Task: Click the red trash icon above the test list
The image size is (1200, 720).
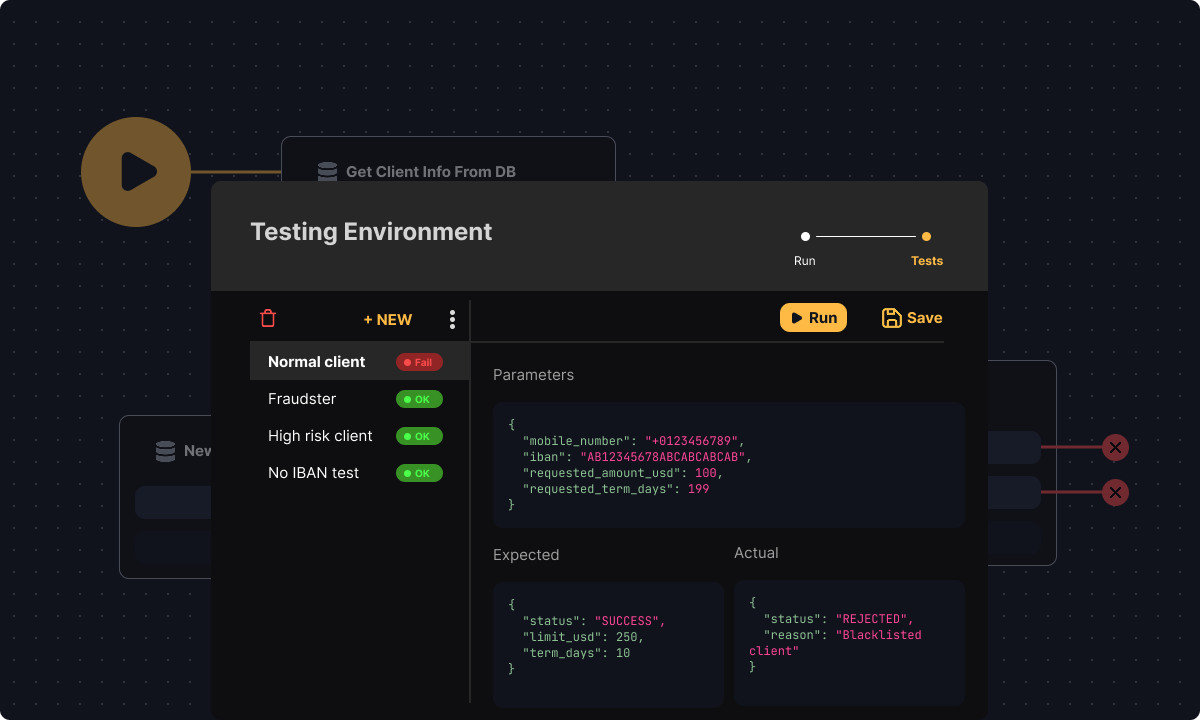Action: pos(267,317)
